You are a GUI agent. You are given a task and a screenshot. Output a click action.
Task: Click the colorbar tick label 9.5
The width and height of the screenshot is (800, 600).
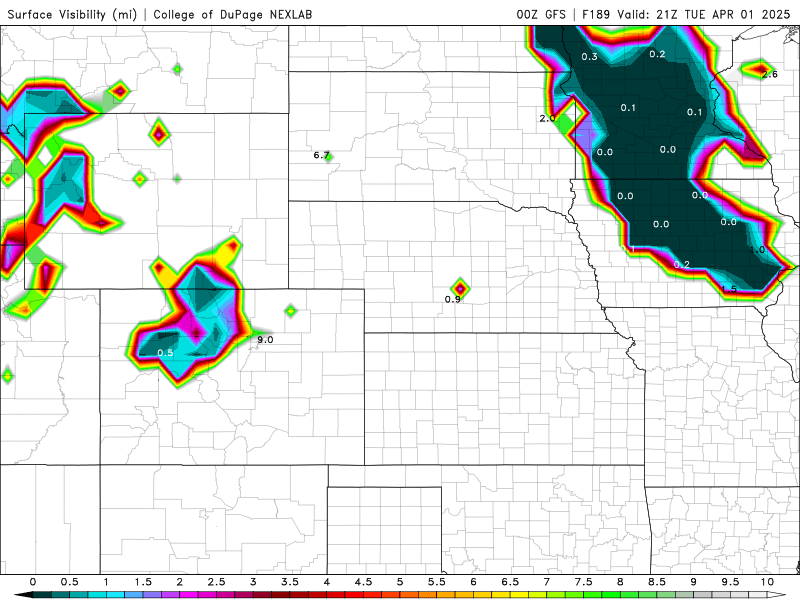[731, 582]
